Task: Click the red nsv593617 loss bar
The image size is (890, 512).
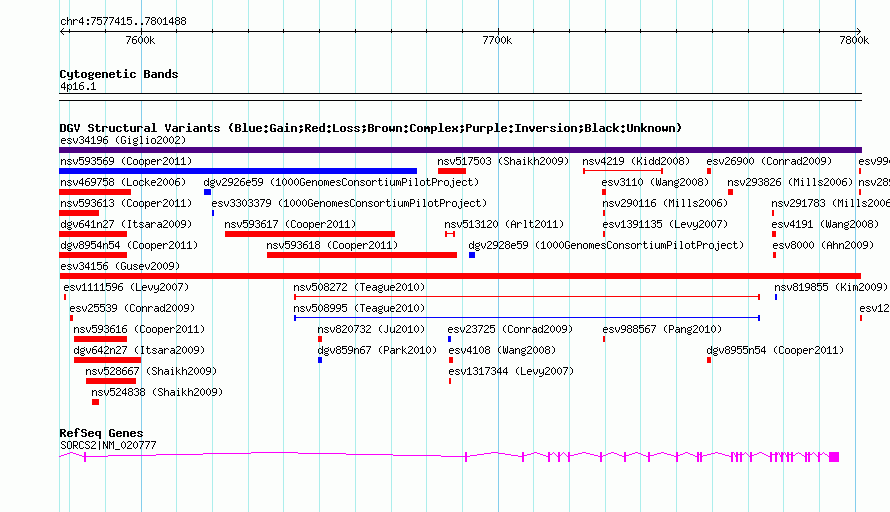Action: pyautogui.click(x=310, y=234)
